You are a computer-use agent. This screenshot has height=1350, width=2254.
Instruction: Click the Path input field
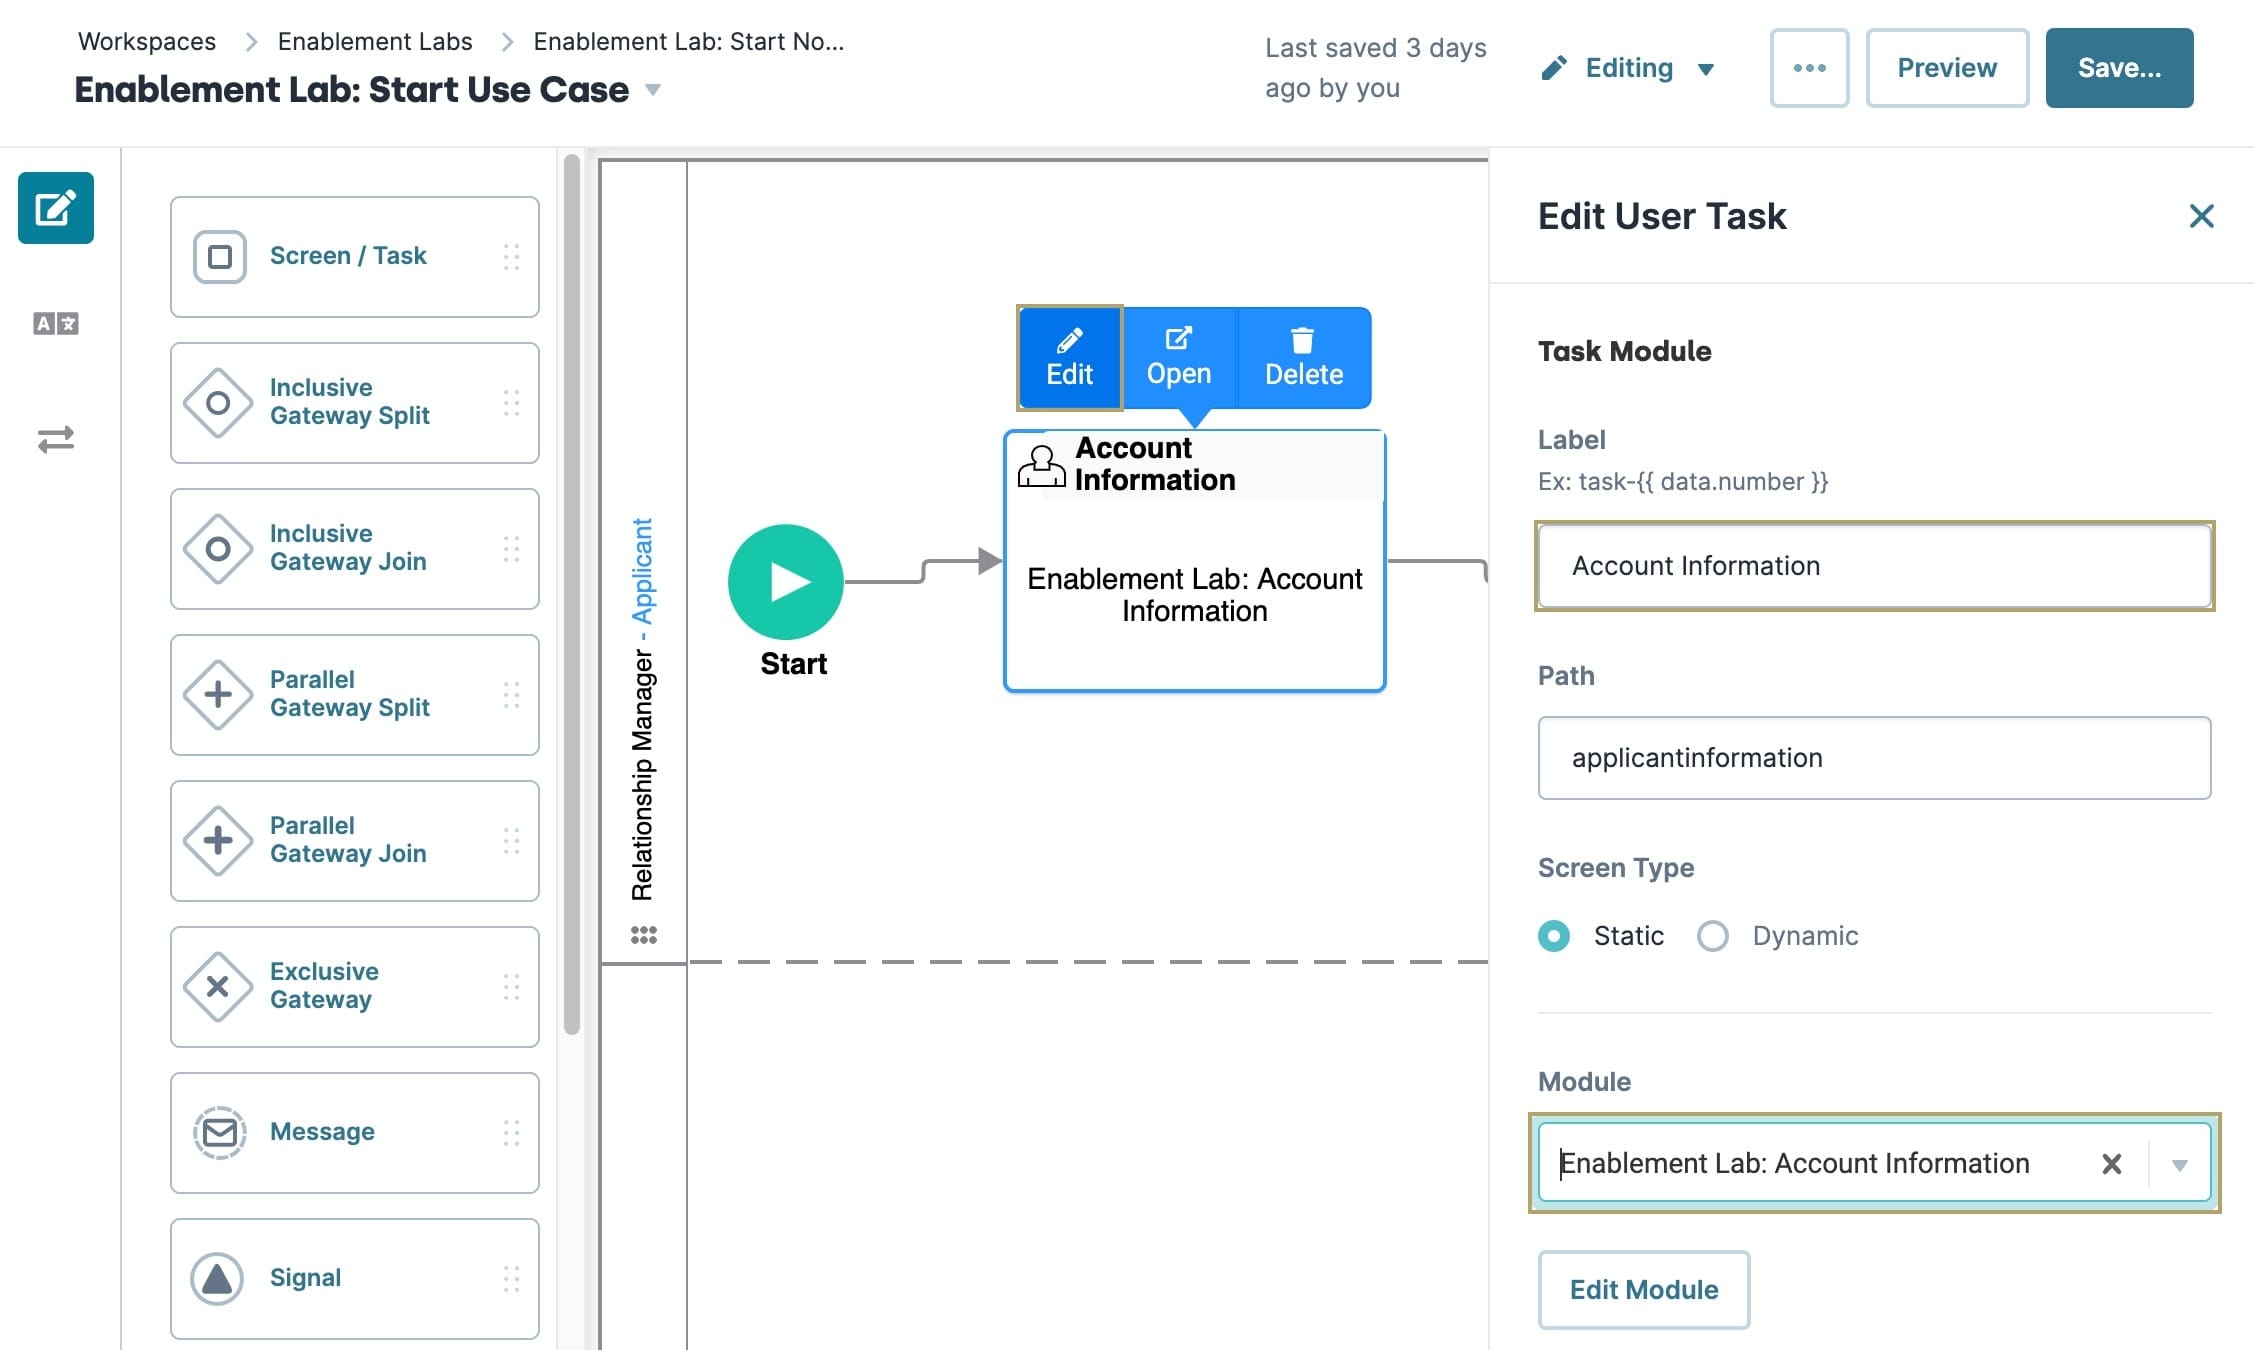point(1874,758)
